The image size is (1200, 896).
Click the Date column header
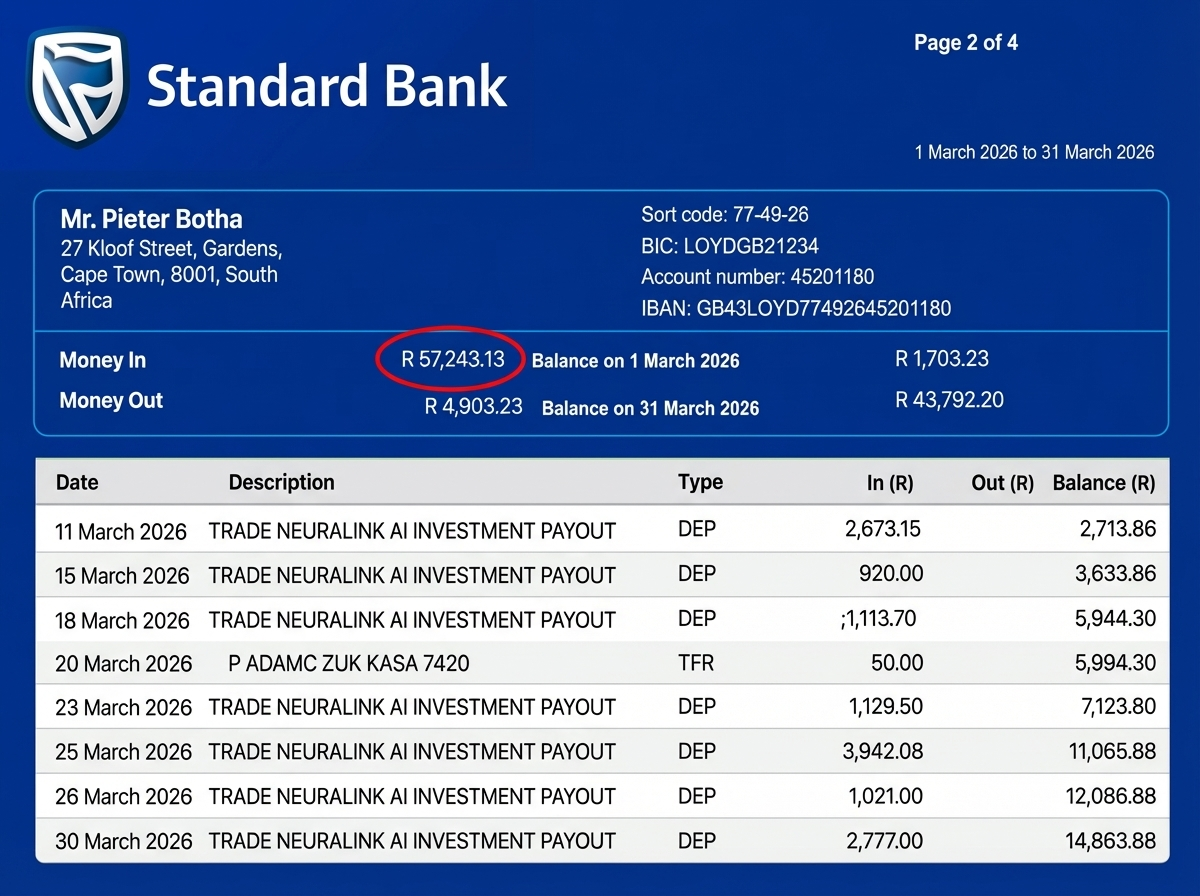click(77, 483)
